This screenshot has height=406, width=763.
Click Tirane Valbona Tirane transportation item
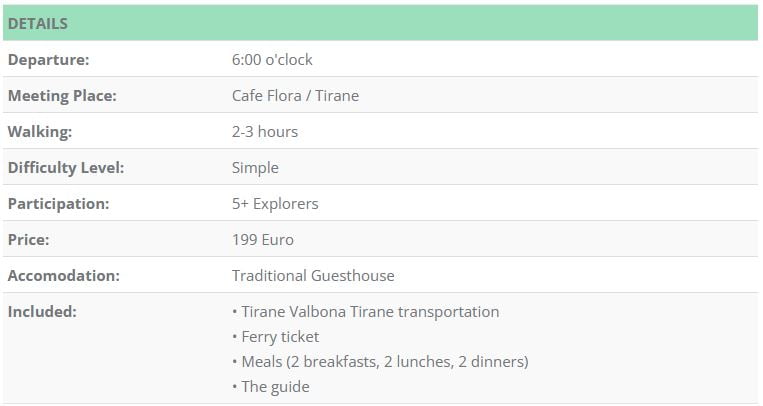[365, 312]
